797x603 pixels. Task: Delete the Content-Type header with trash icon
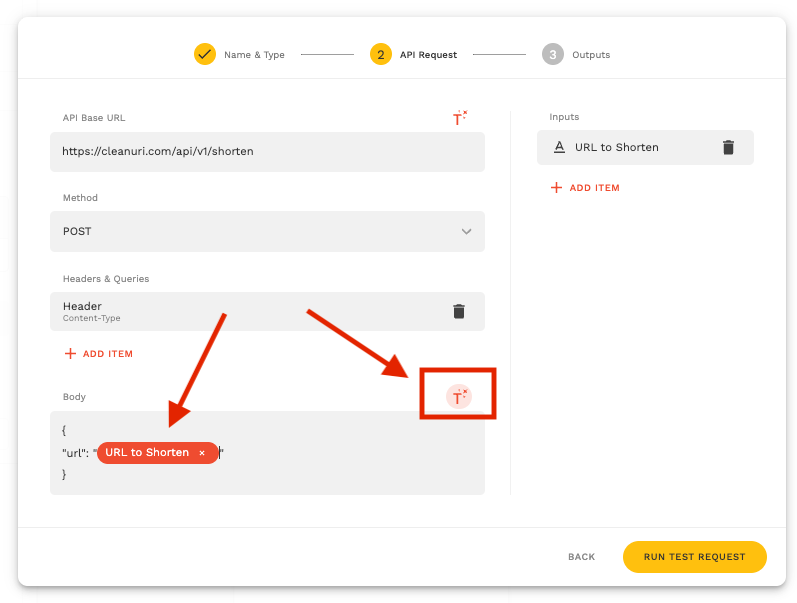click(x=459, y=311)
